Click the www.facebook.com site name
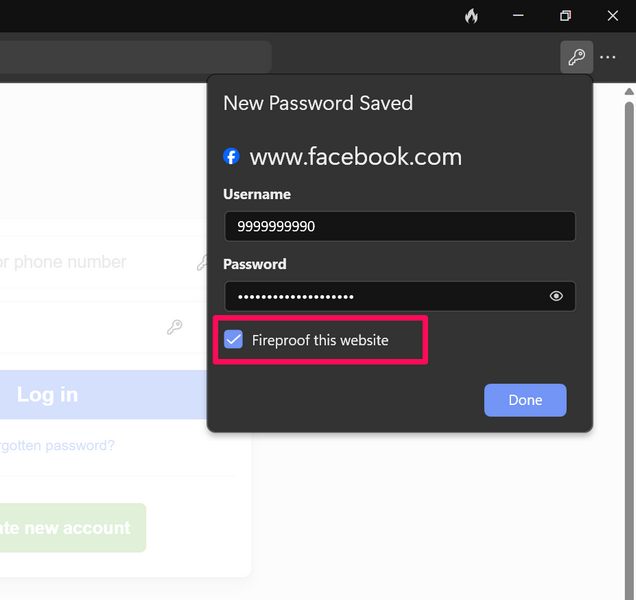 point(355,157)
